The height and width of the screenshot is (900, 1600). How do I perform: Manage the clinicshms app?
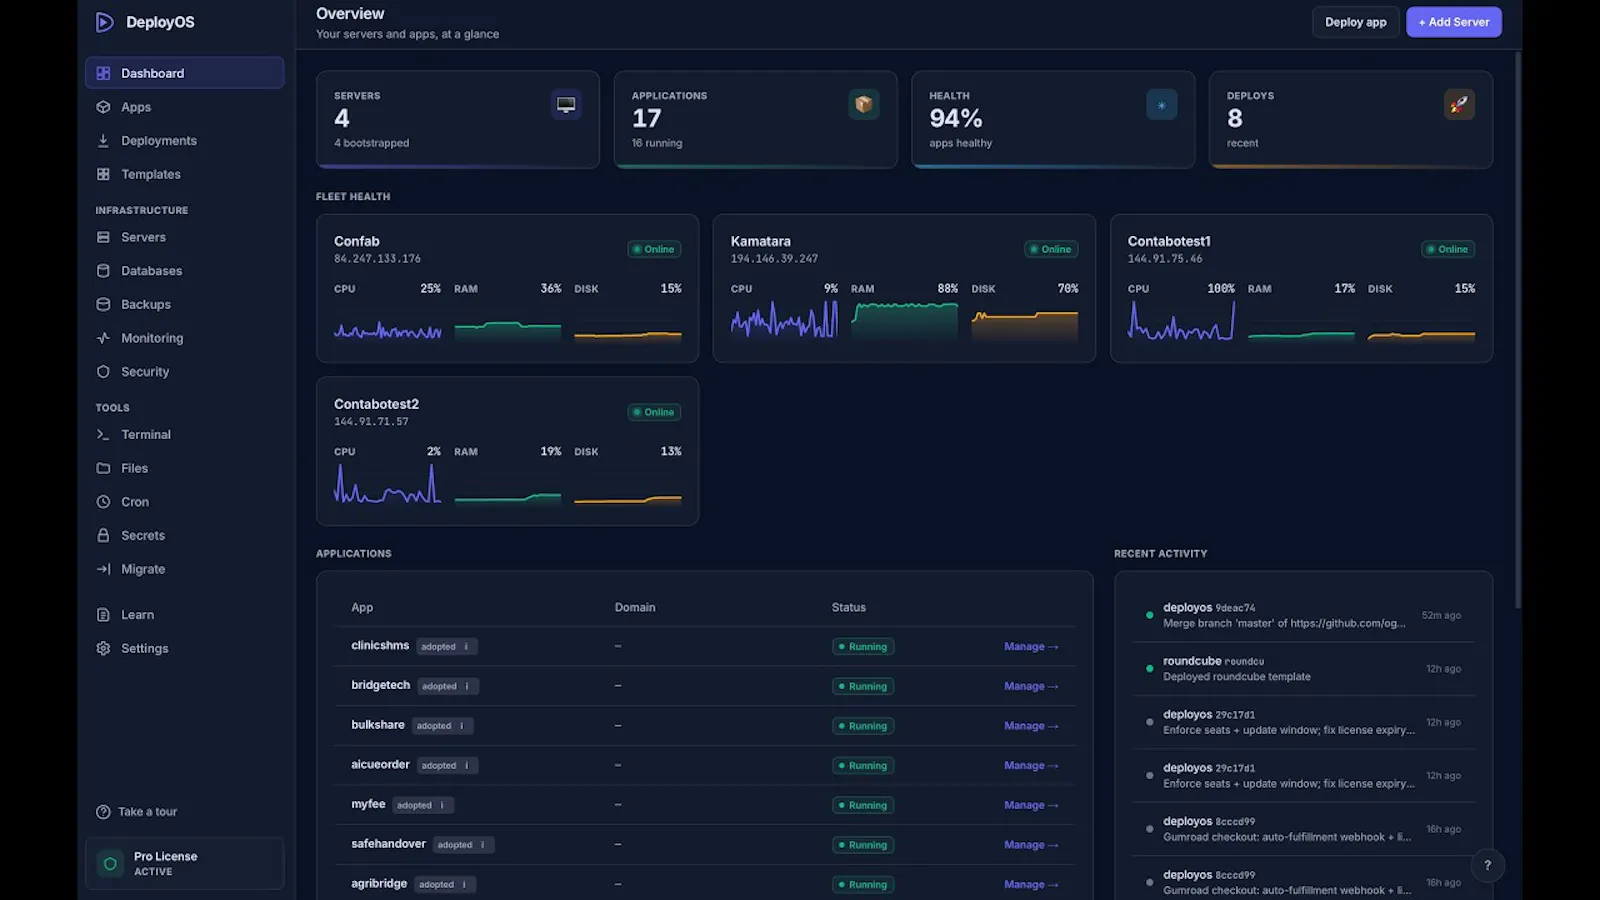click(x=1031, y=647)
